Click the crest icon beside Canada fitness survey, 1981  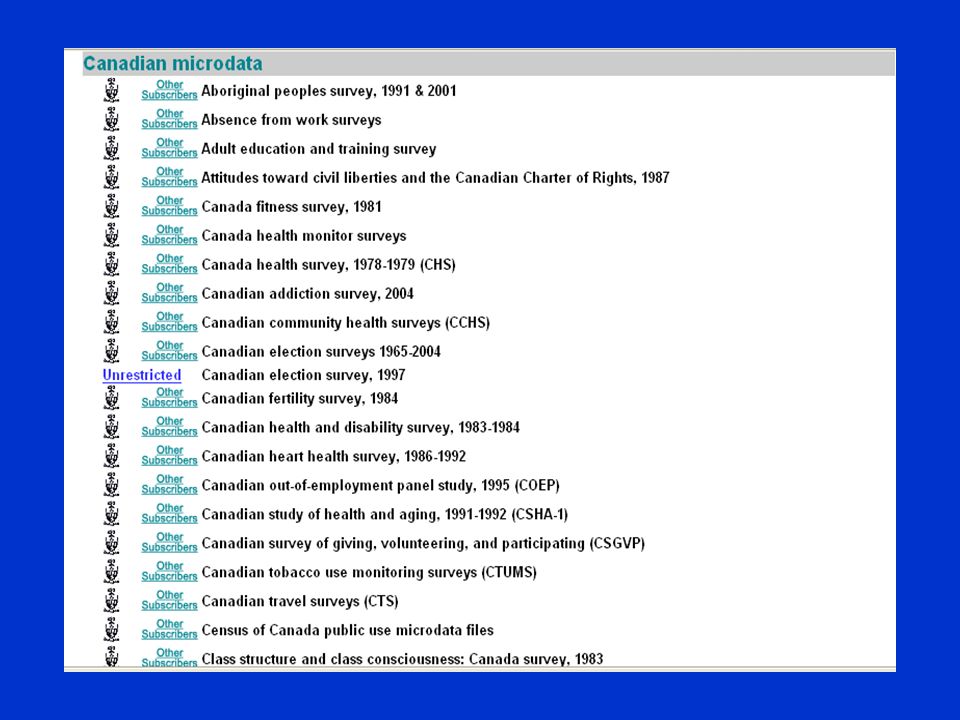111,206
